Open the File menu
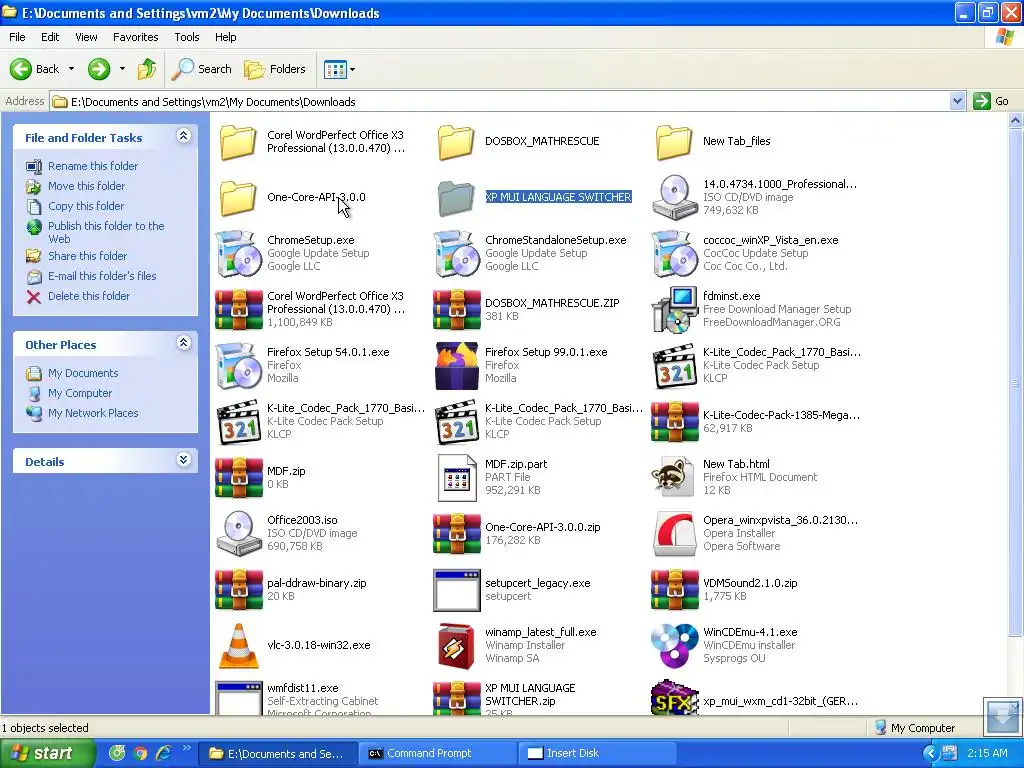Screen dimensions: 1024x768 coord(17,37)
